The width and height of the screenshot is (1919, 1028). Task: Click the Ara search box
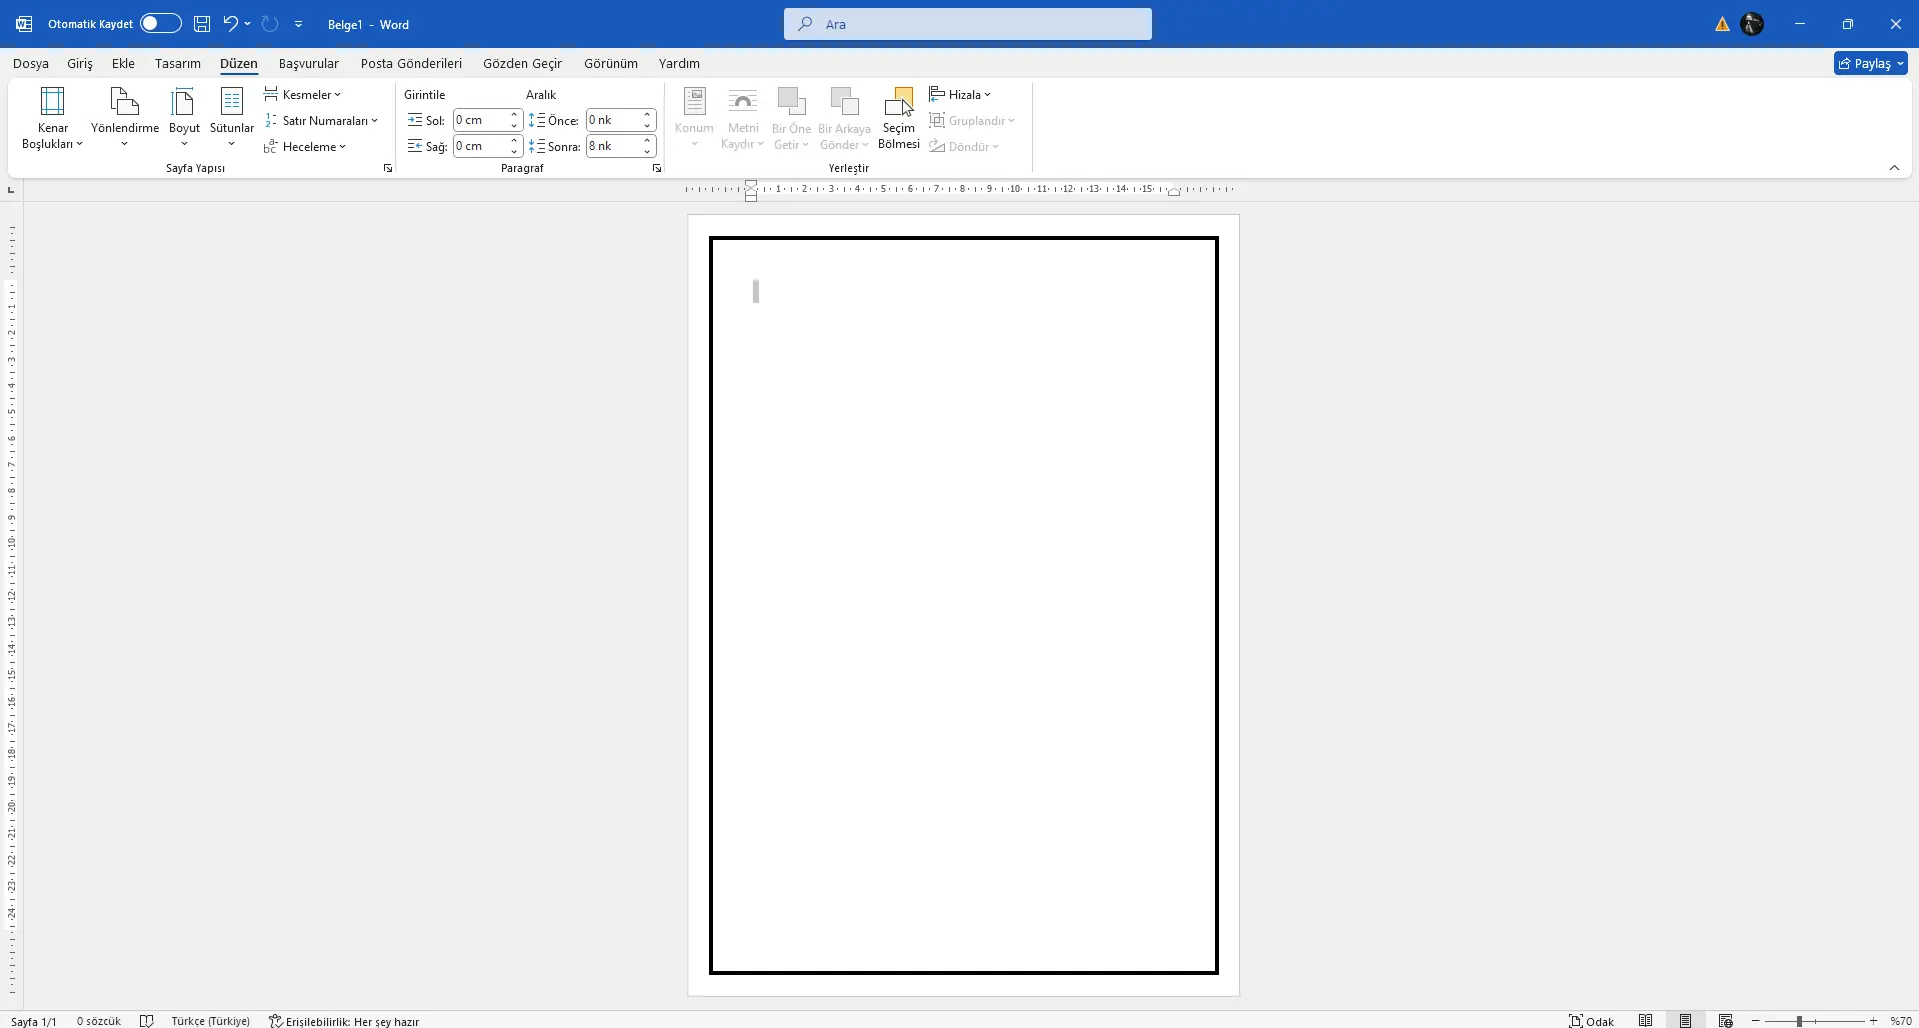(967, 24)
